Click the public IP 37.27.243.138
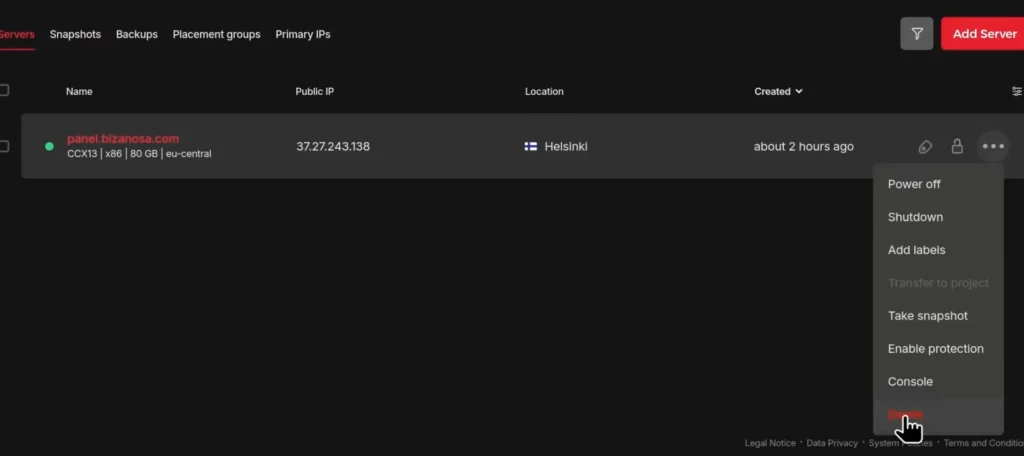 pyautogui.click(x=333, y=147)
